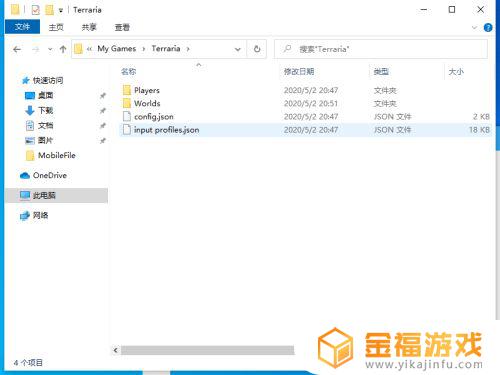Open the quick access toolbar customize dropdown
Viewport: 500px width, 375px height.
61,10
